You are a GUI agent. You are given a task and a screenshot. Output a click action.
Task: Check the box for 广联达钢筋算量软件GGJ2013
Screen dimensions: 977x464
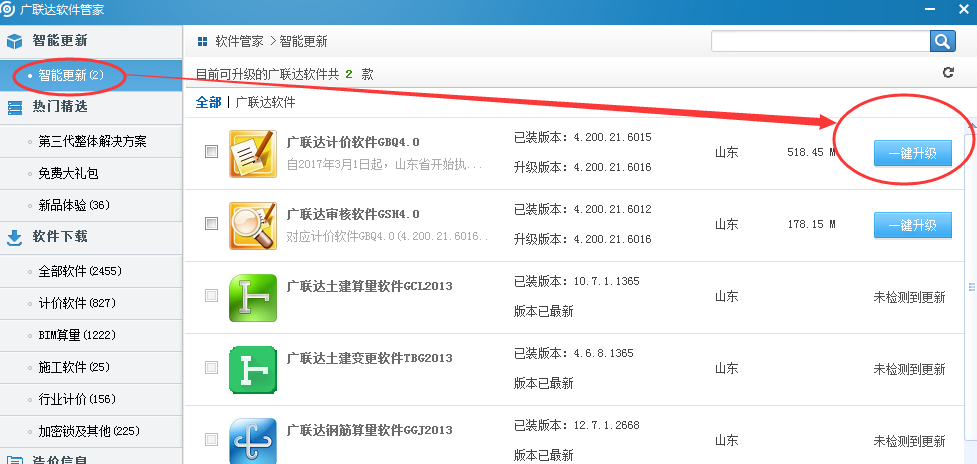coord(212,440)
